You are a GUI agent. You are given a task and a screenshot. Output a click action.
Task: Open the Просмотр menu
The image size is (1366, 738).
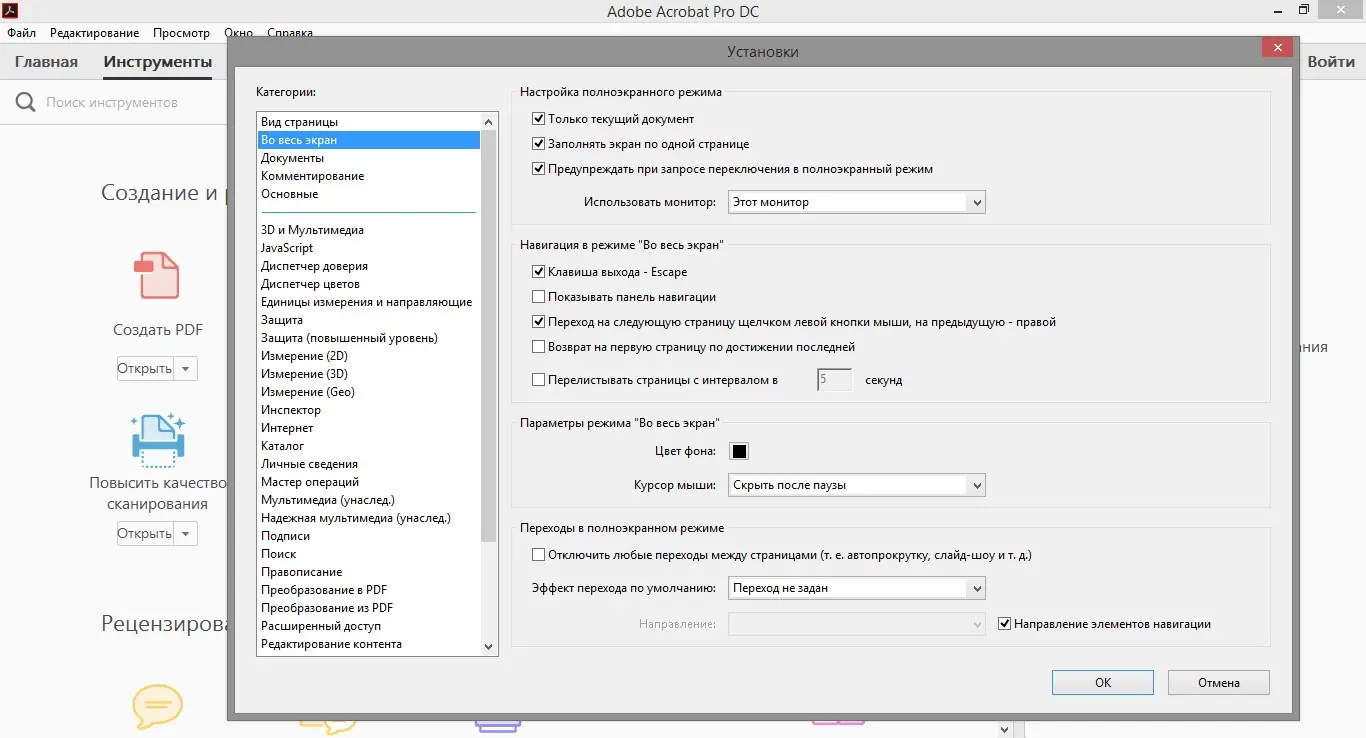coord(181,33)
